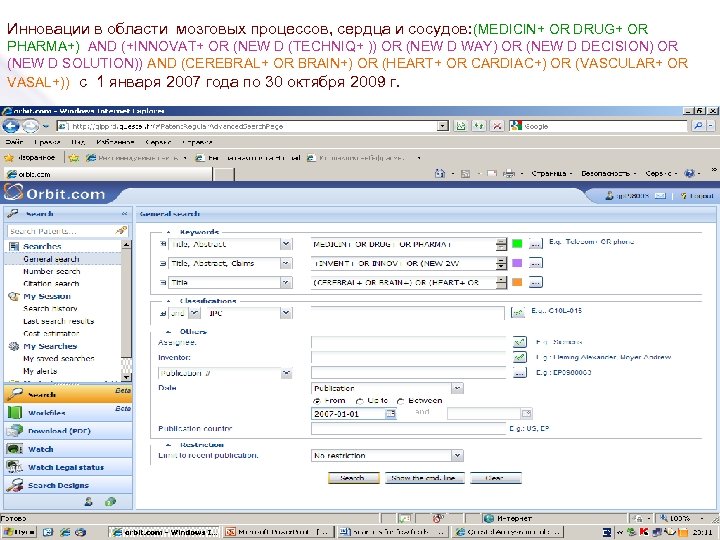Open the address bar URL history dropdown
Image resolution: width=720 pixels, height=540 pixels.
[443, 126]
